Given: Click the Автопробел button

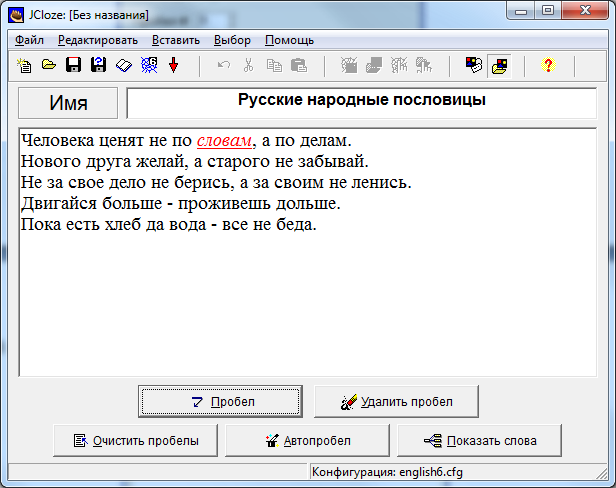Looking at the screenshot, I should [307, 440].
